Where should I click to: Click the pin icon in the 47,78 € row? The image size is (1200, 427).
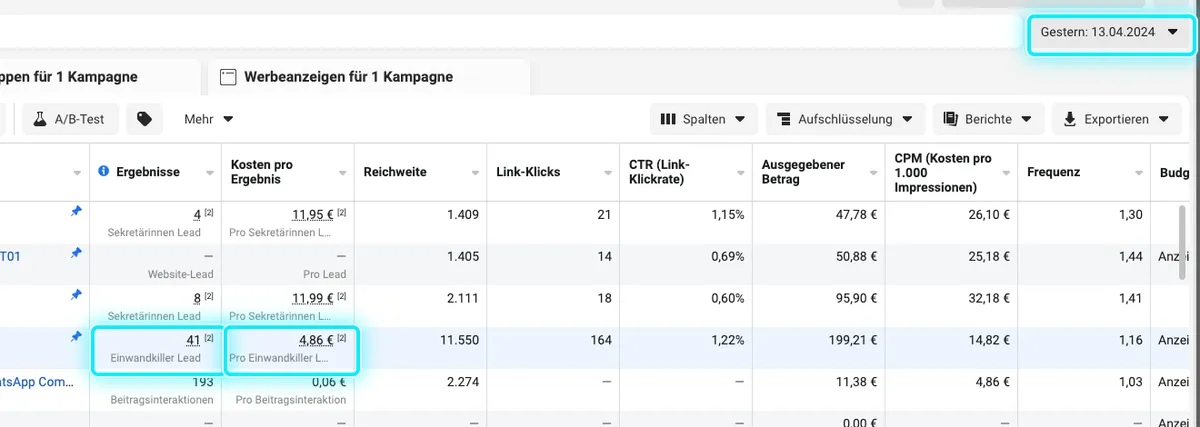[77, 211]
